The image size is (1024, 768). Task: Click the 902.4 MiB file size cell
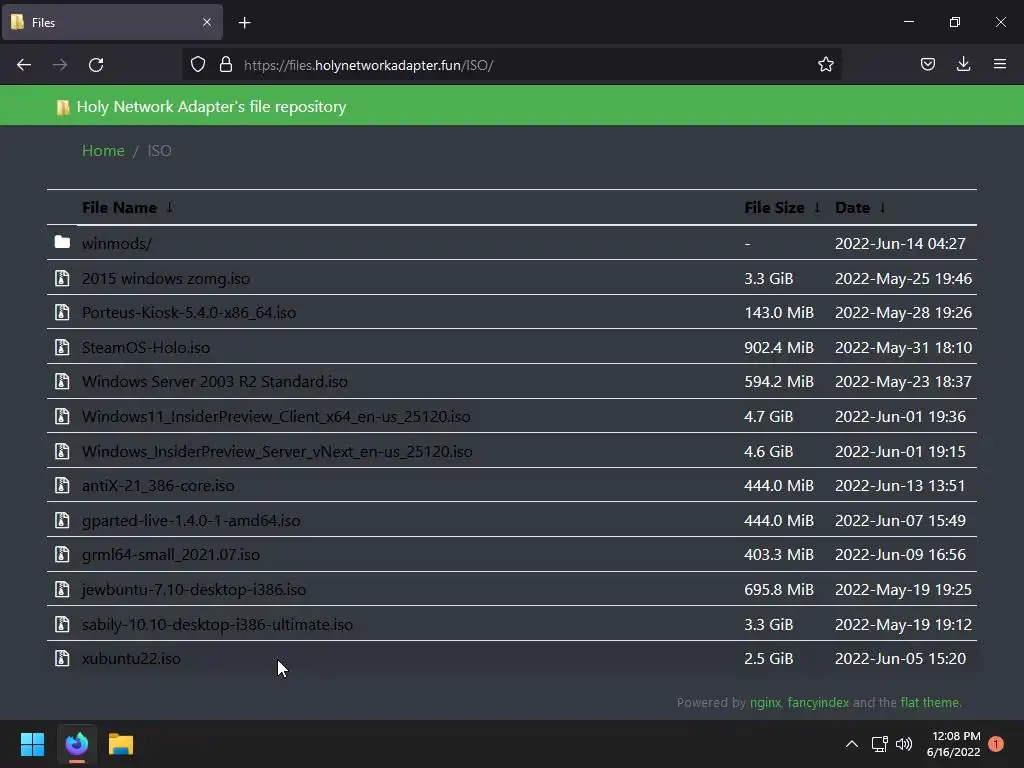[x=779, y=347]
